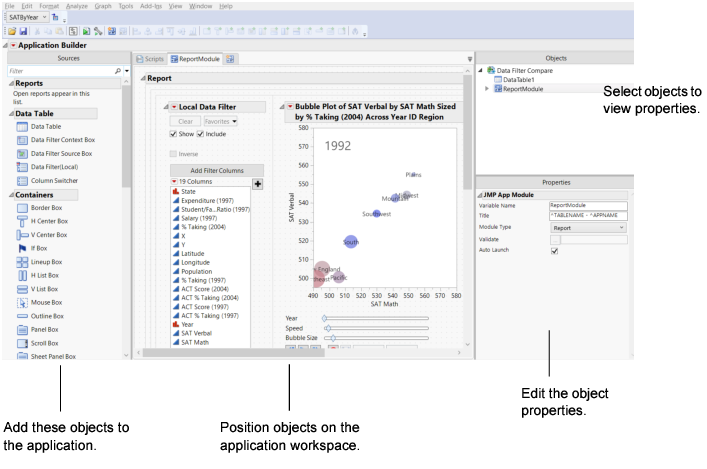Open the Favorites dropdown in the filter
This screenshot has height=469, width=707.
click(219, 120)
